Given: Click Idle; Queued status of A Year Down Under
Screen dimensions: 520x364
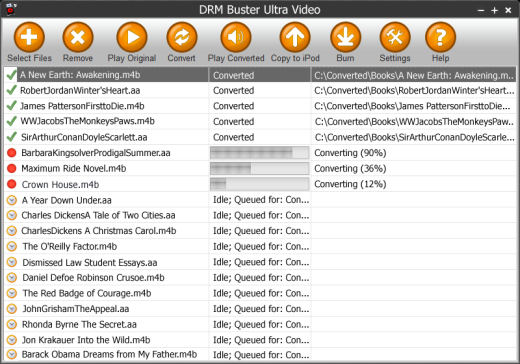Looking at the screenshot, I should tap(261, 200).
